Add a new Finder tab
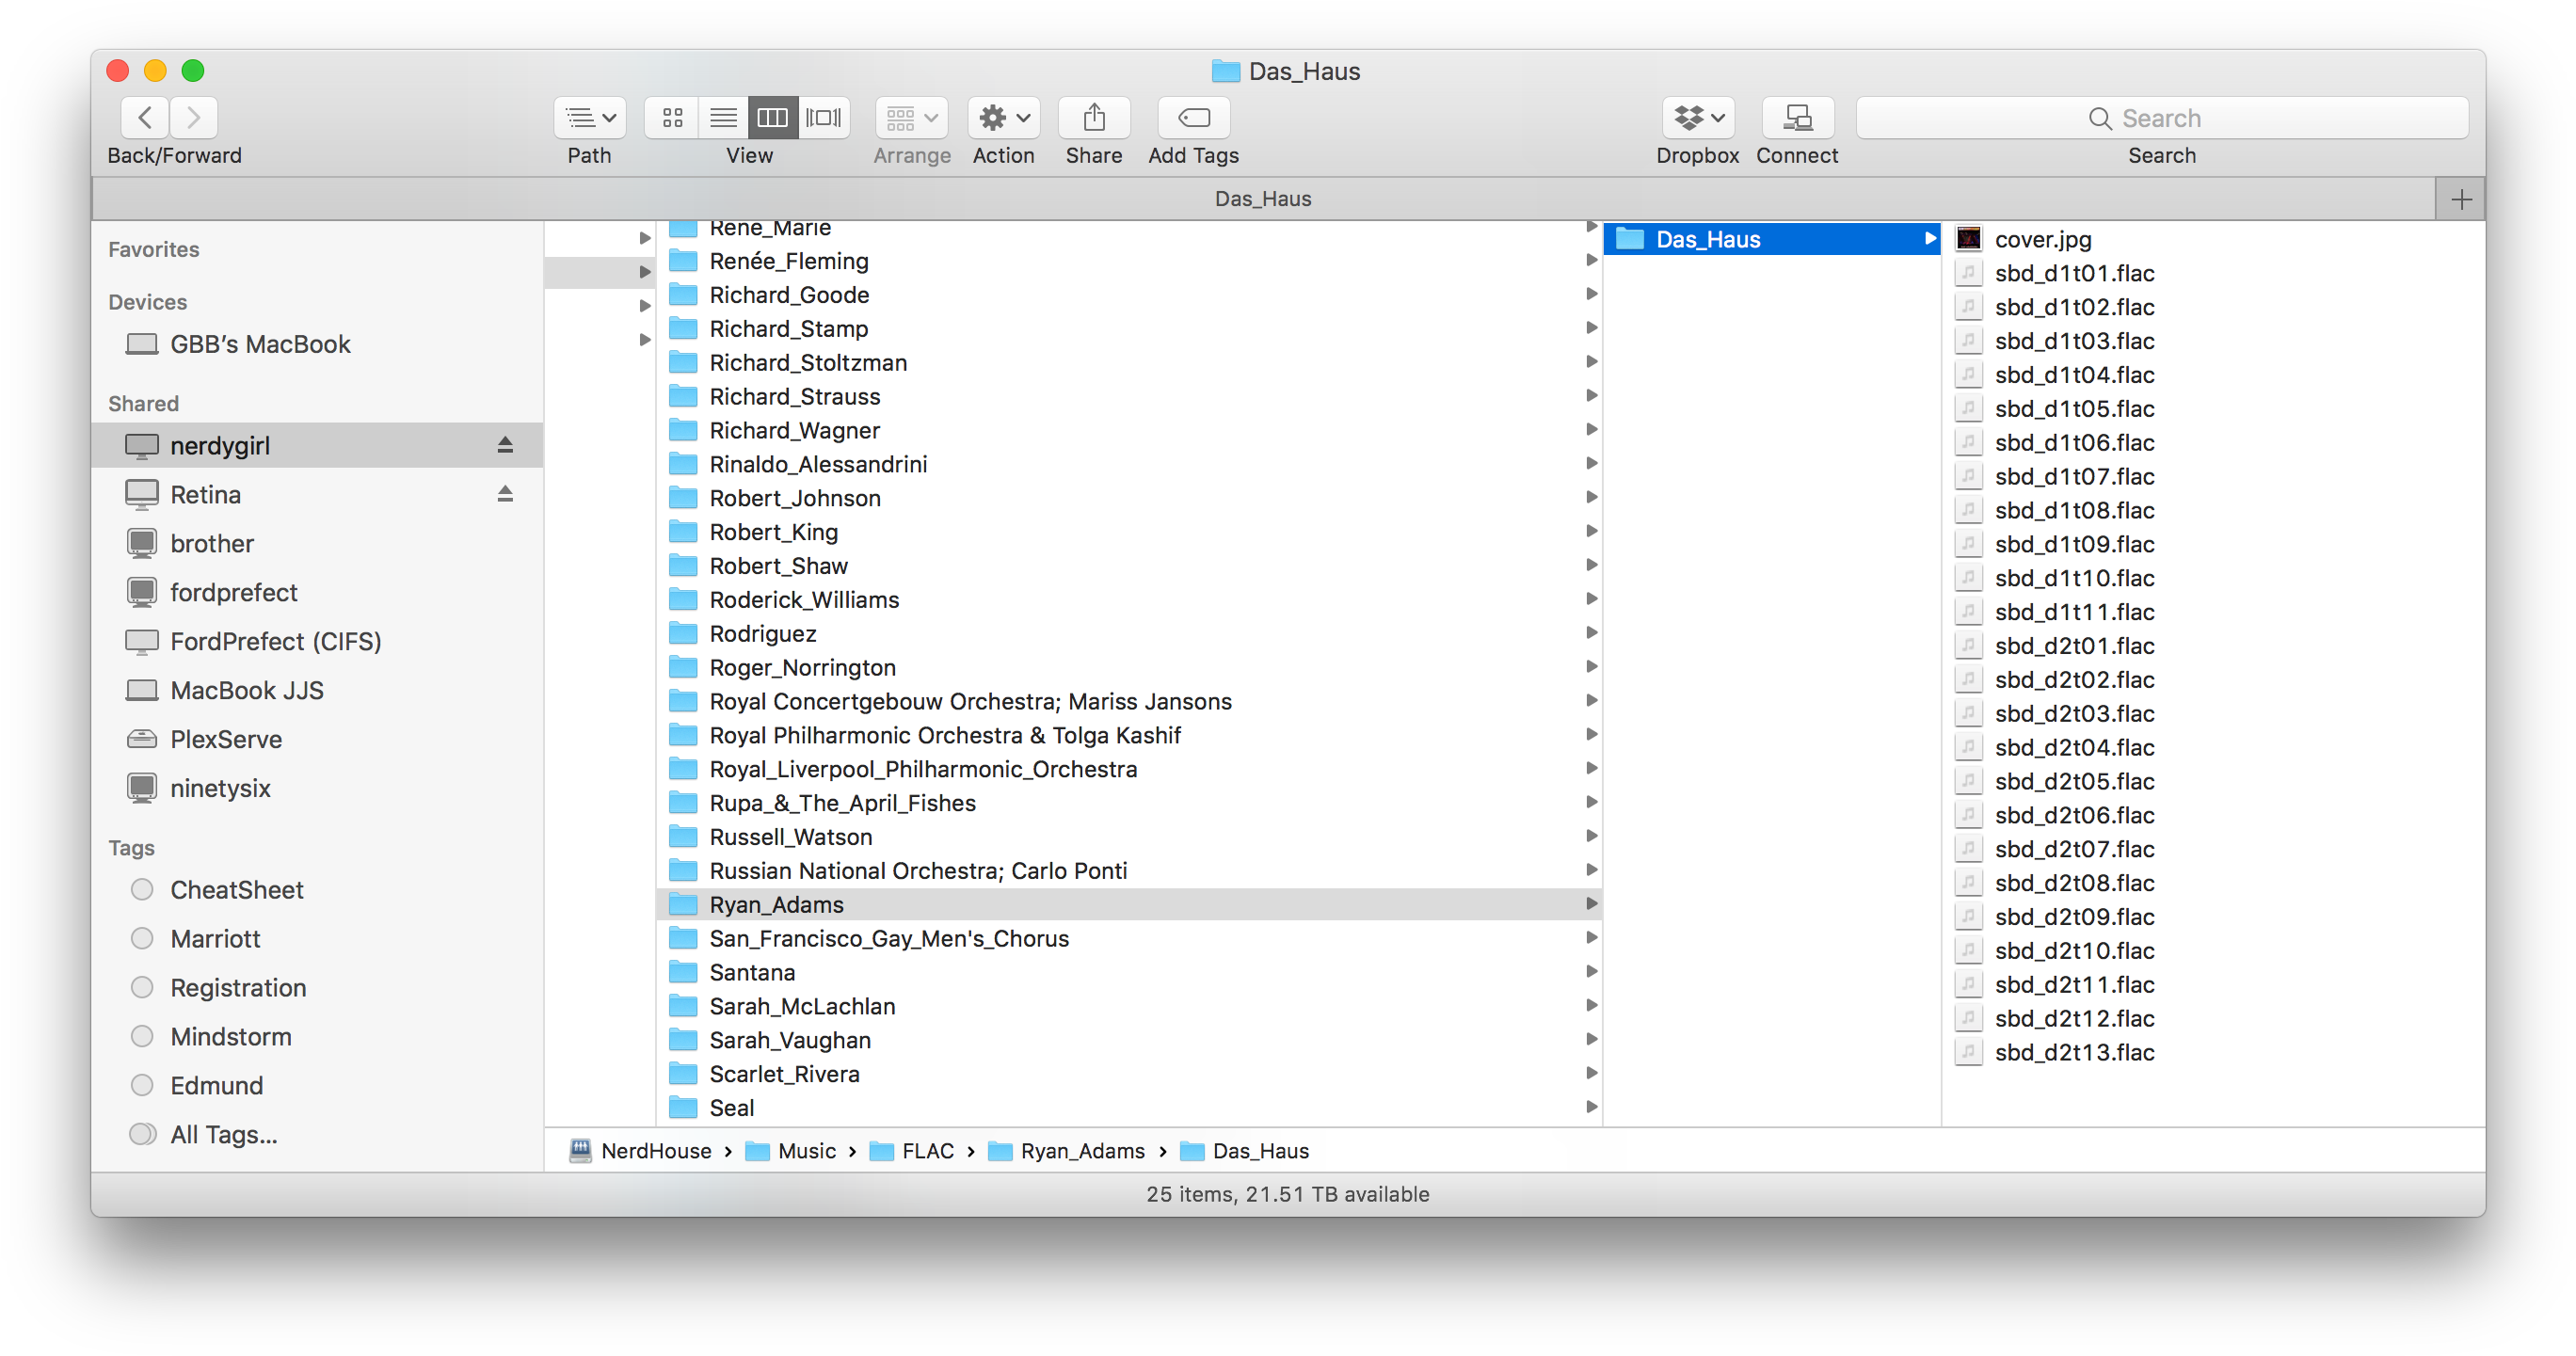The image size is (2576, 1356). pyautogui.click(x=2461, y=199)
